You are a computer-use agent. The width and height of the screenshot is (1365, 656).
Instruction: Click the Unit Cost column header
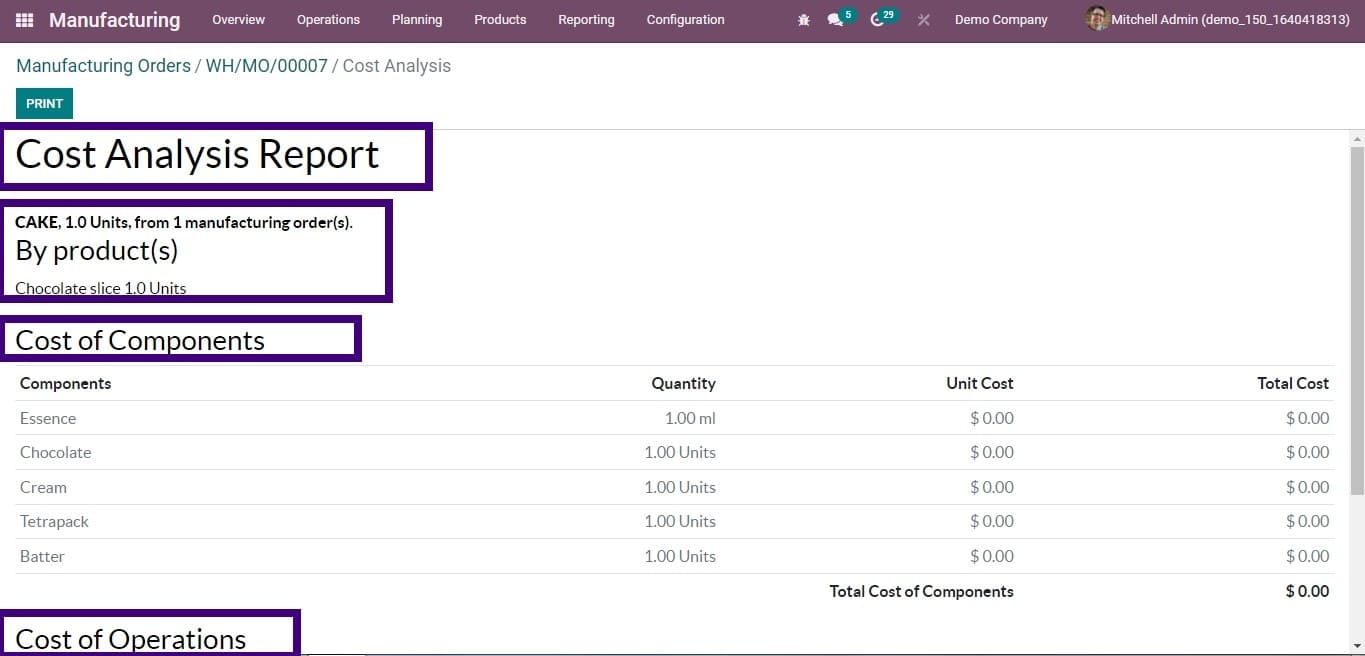pos(979,384)
